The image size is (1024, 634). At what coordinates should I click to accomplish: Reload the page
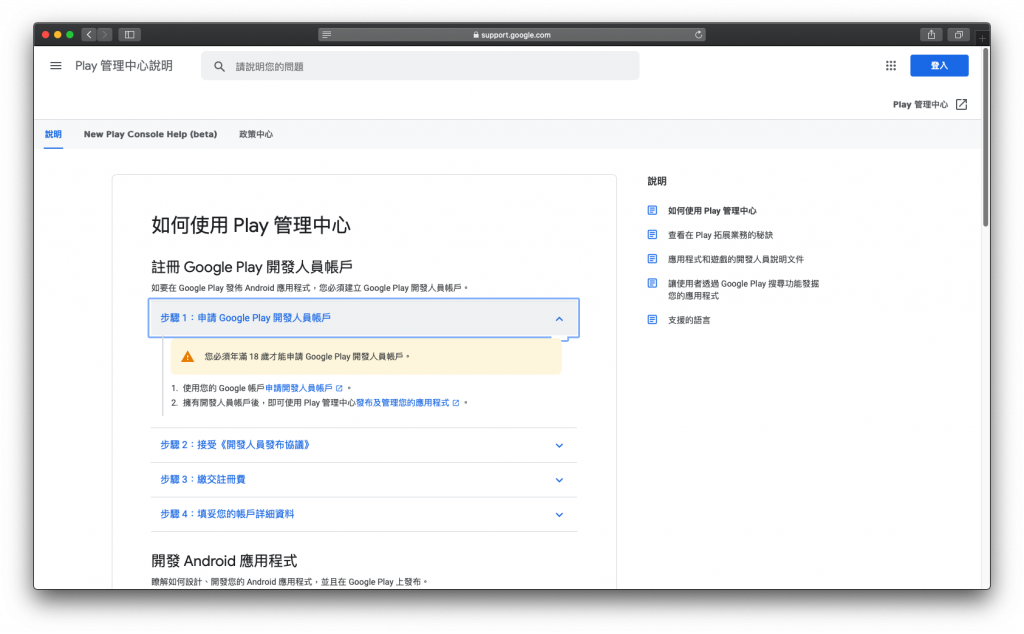coord(698,35)
